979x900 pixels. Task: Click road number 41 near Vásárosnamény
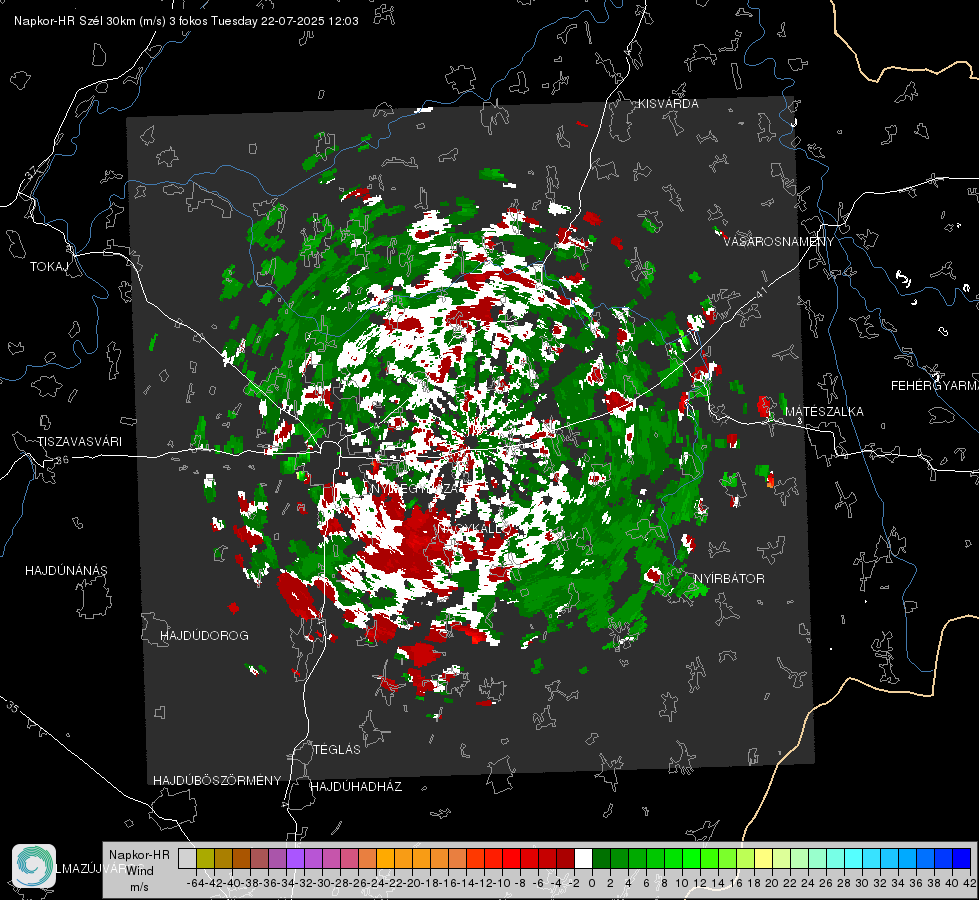[761, 291]
